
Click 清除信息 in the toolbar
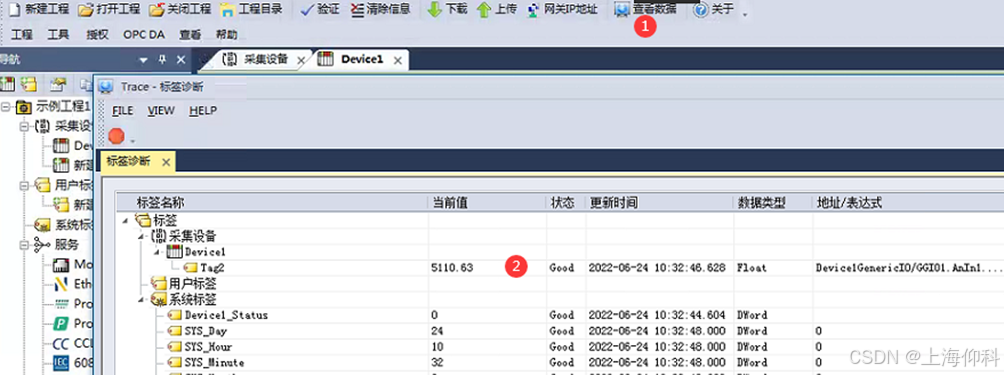coord(380,10)
